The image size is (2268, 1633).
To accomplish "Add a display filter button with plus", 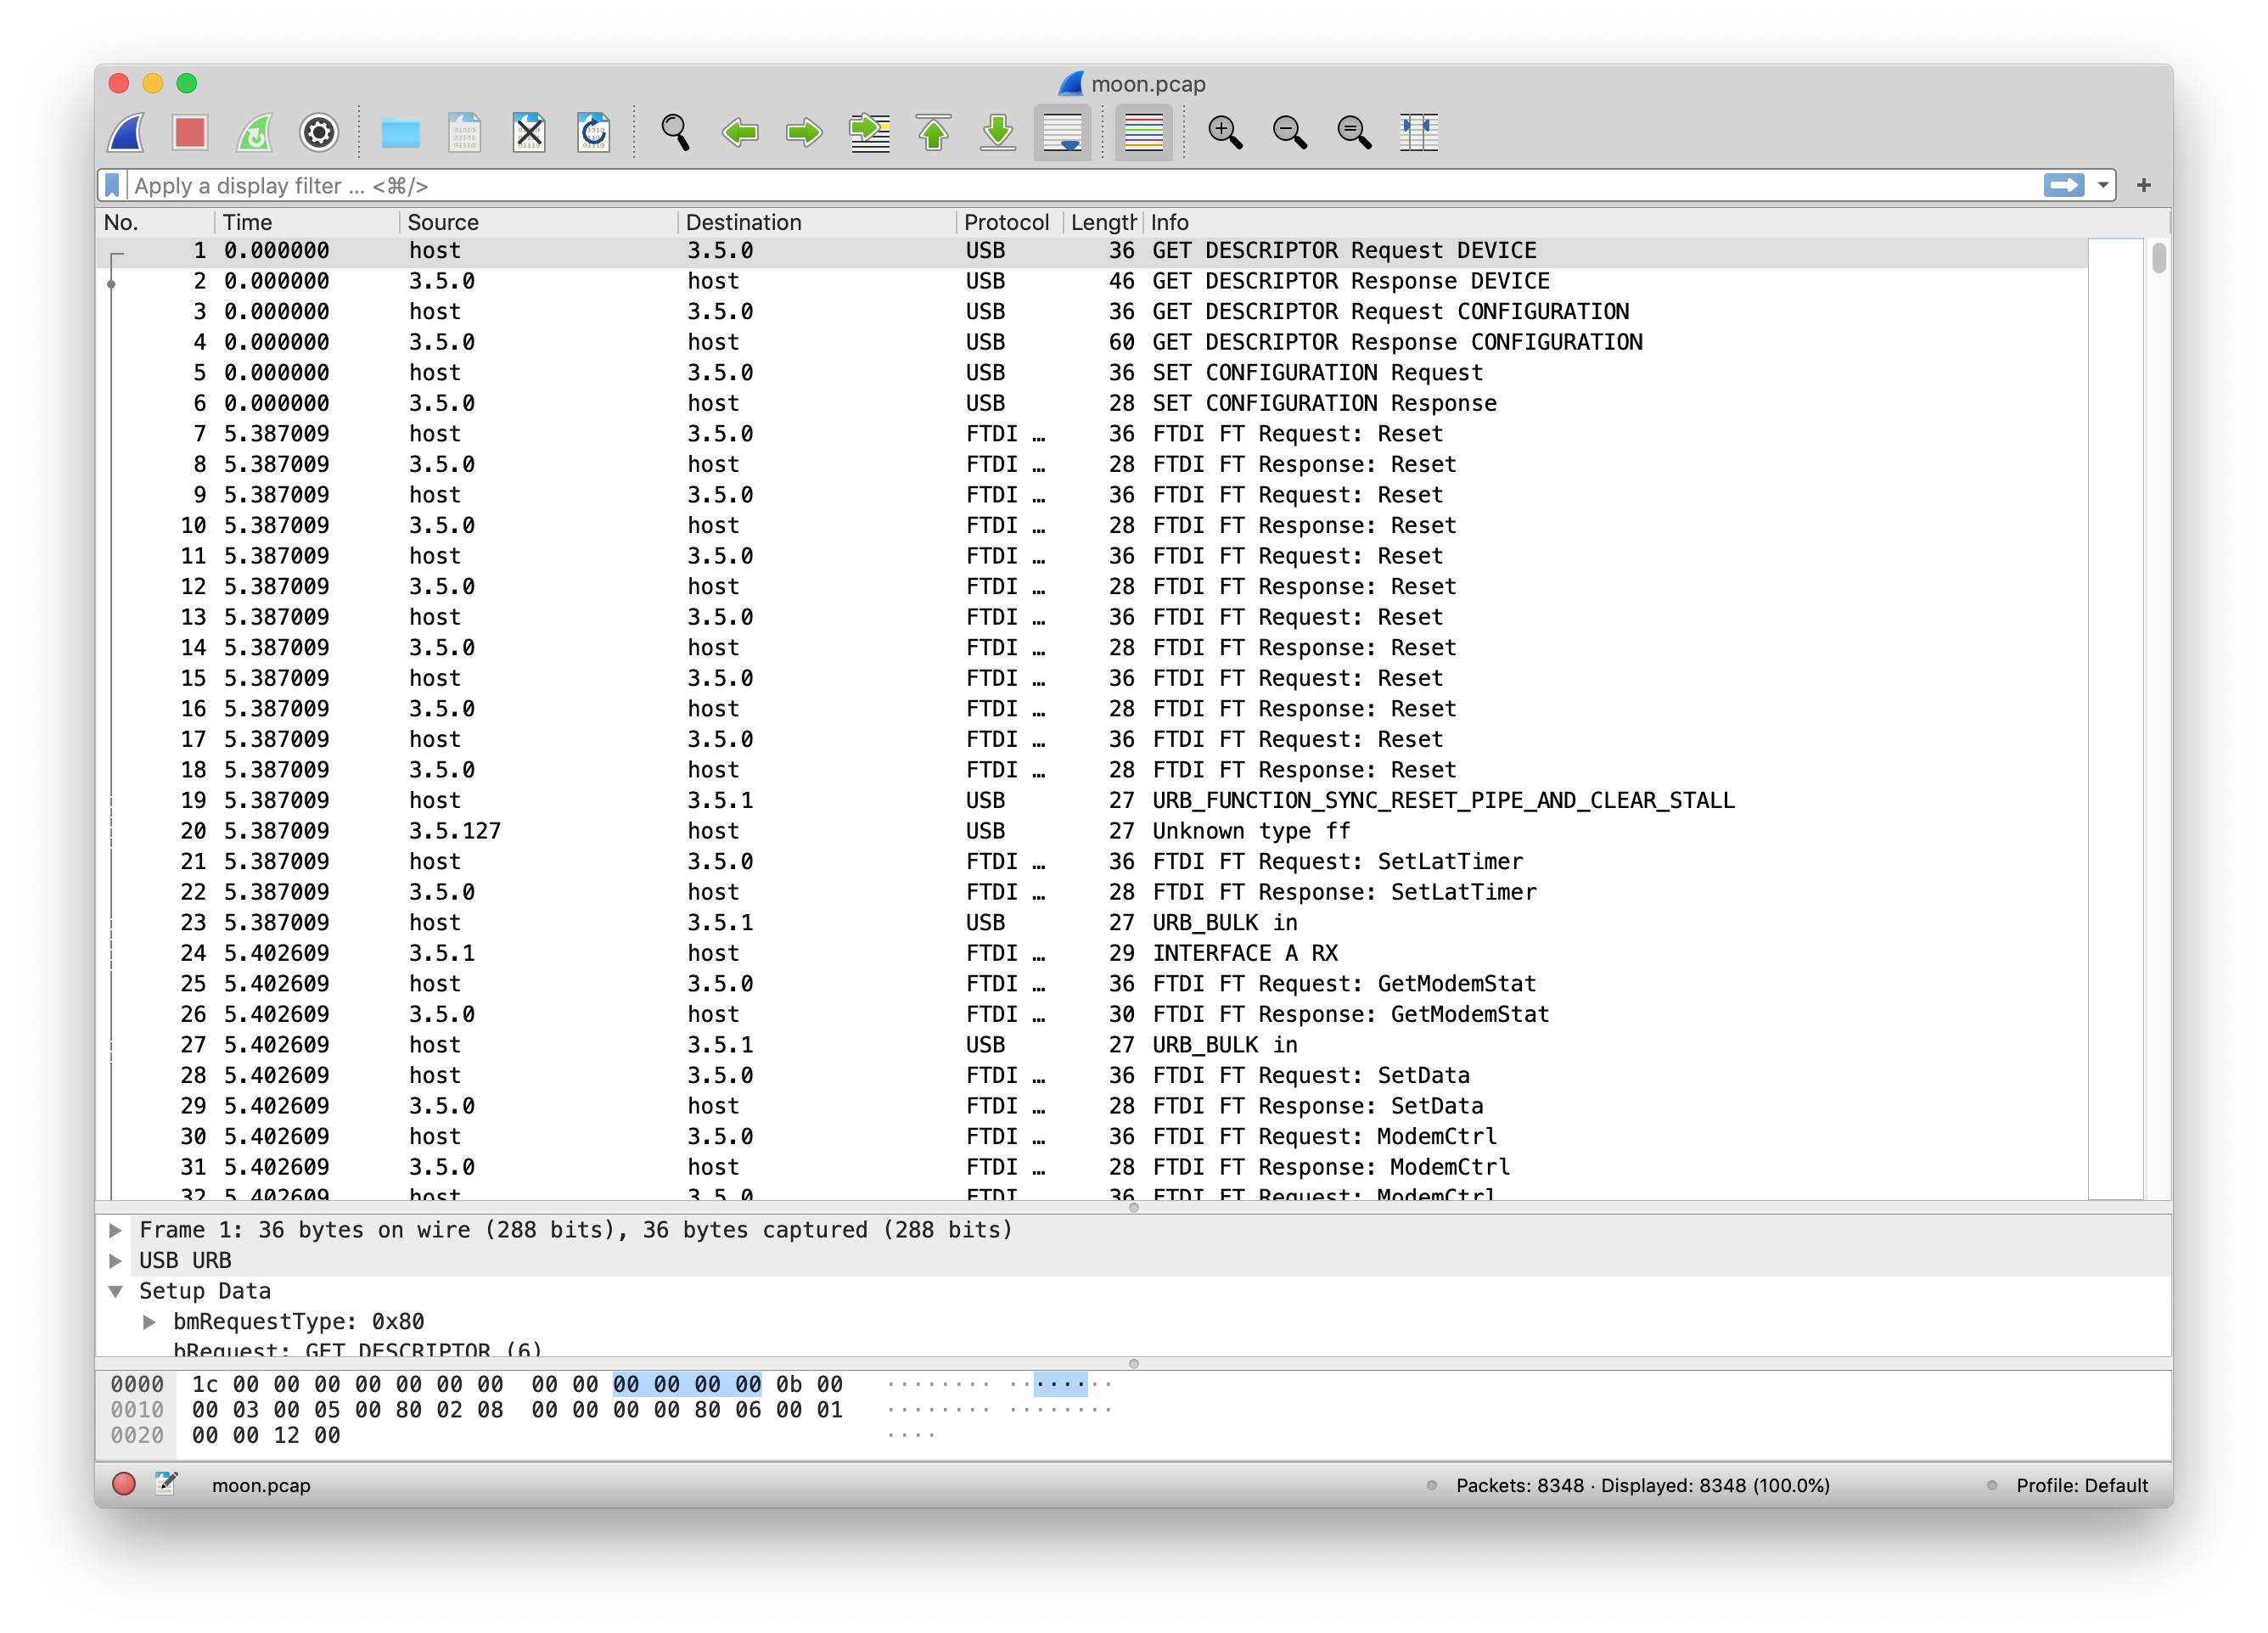I will click(2144, 185).
